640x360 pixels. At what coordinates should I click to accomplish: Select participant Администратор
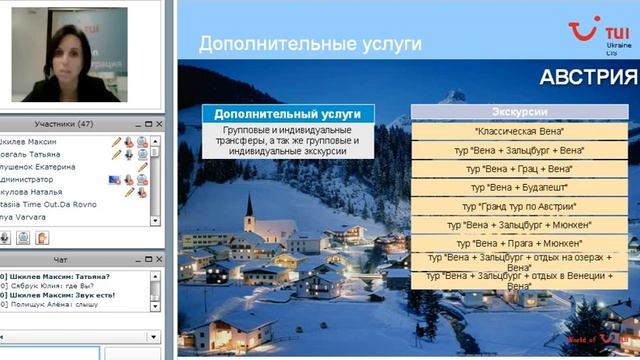pyautogui.click(x=27, y=180)
